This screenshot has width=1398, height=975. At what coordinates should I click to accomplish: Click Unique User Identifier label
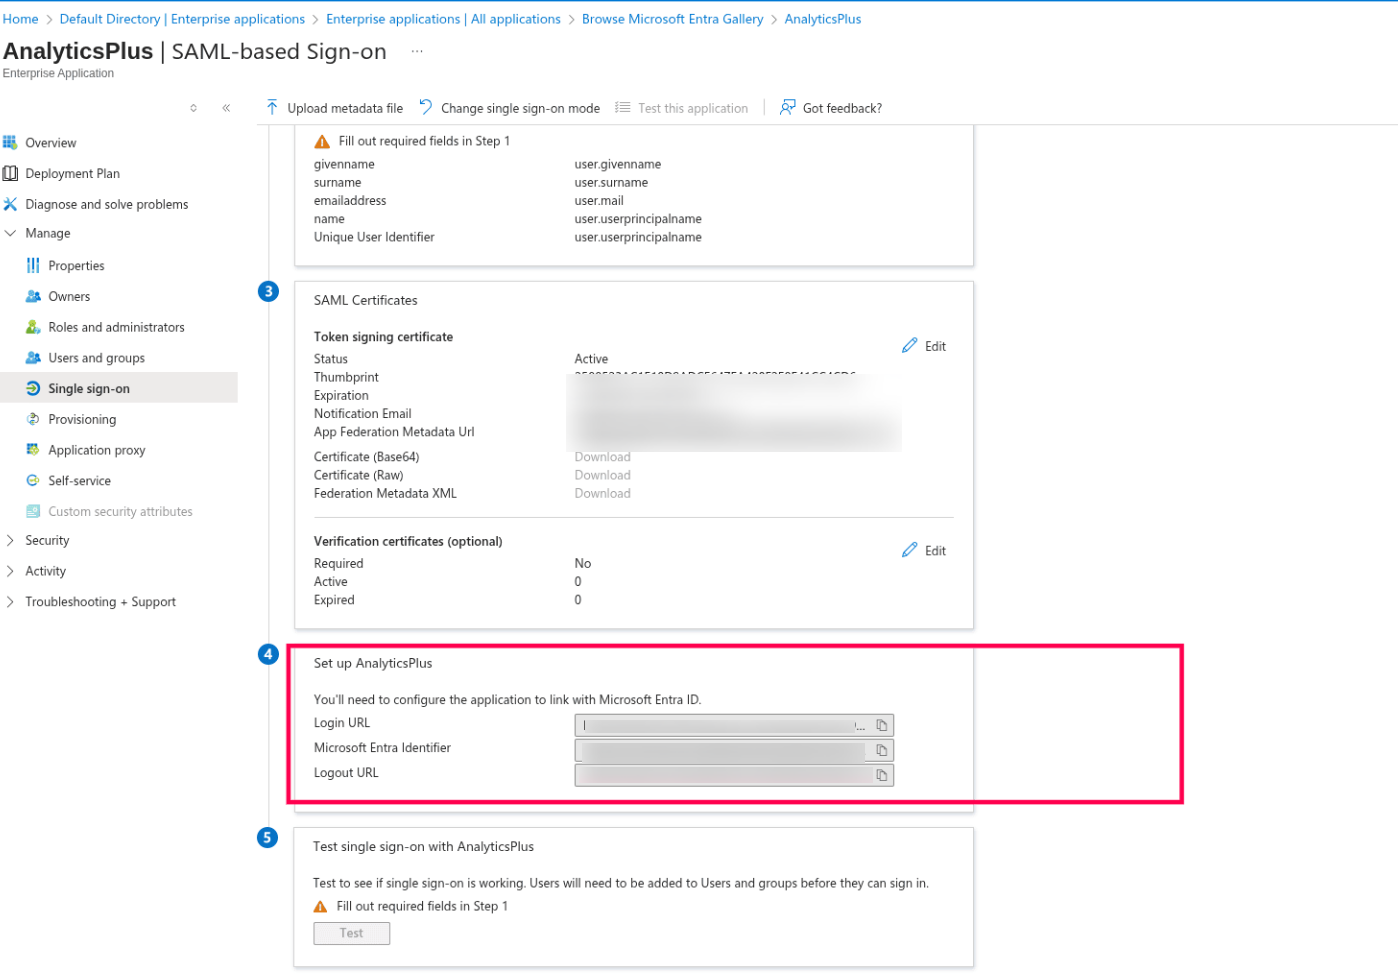tap(374, 237)
